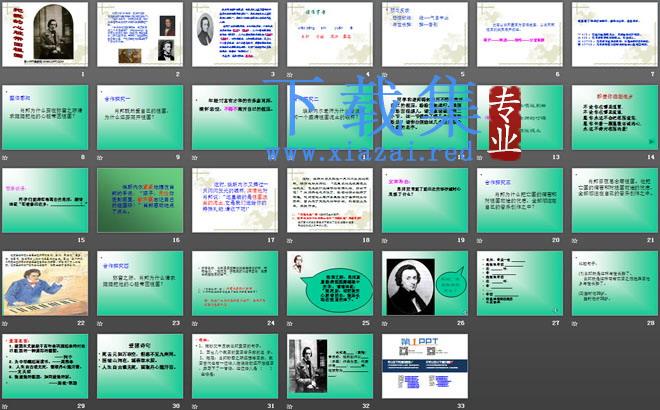Screen dimensions: 660x410
Task: Select slide 6 thumbnail
Action: (x=520, y=34)
